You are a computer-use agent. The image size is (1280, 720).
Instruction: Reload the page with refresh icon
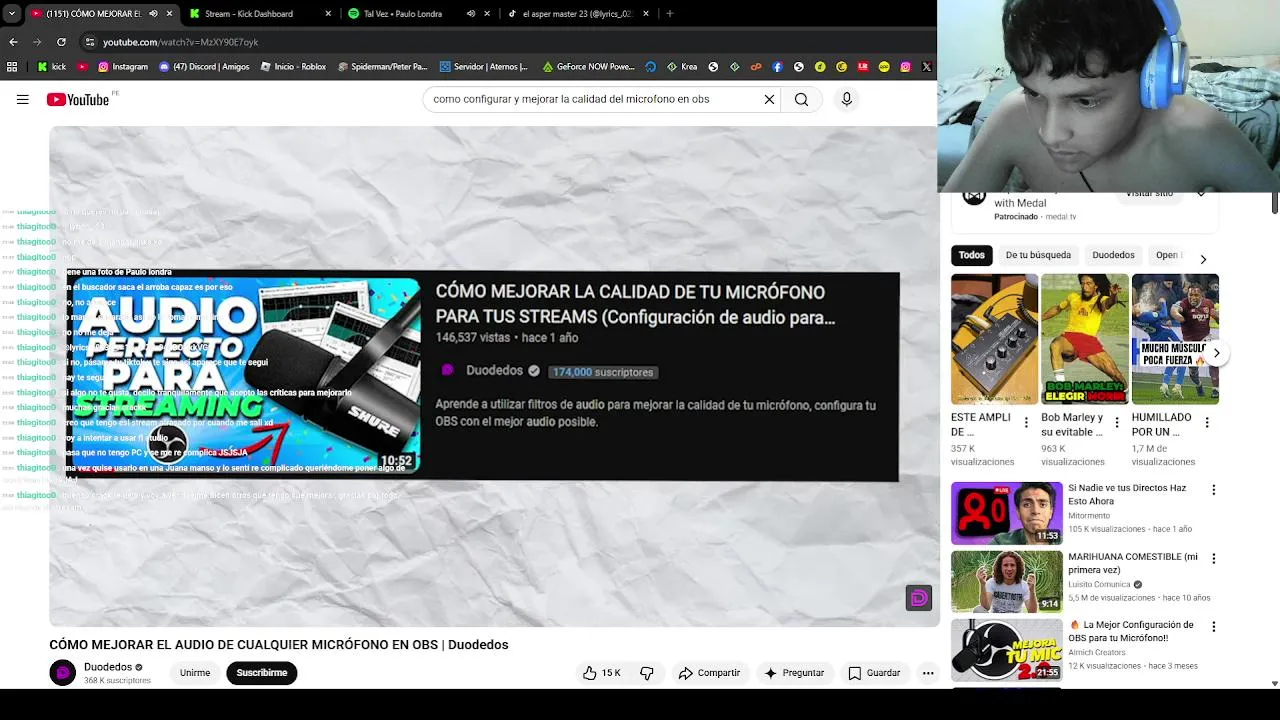tap(61, 42)
